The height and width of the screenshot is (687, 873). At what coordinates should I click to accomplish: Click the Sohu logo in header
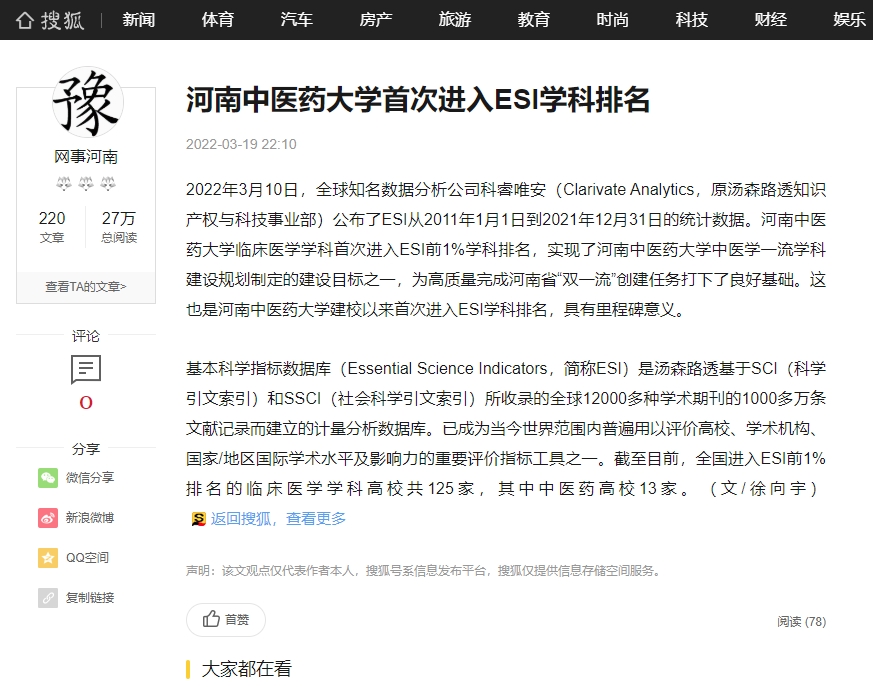pyautogui.click(x=50, y=20)
